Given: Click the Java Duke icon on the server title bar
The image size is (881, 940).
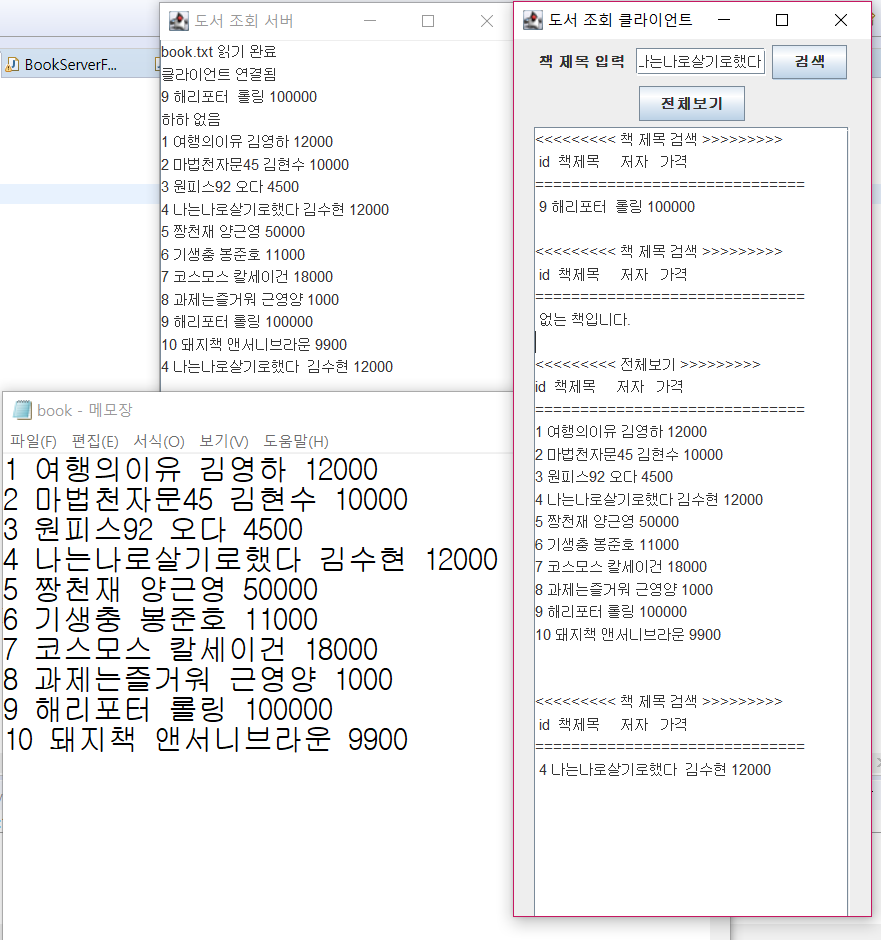Looking at the screenshot, I should (177, 20).
